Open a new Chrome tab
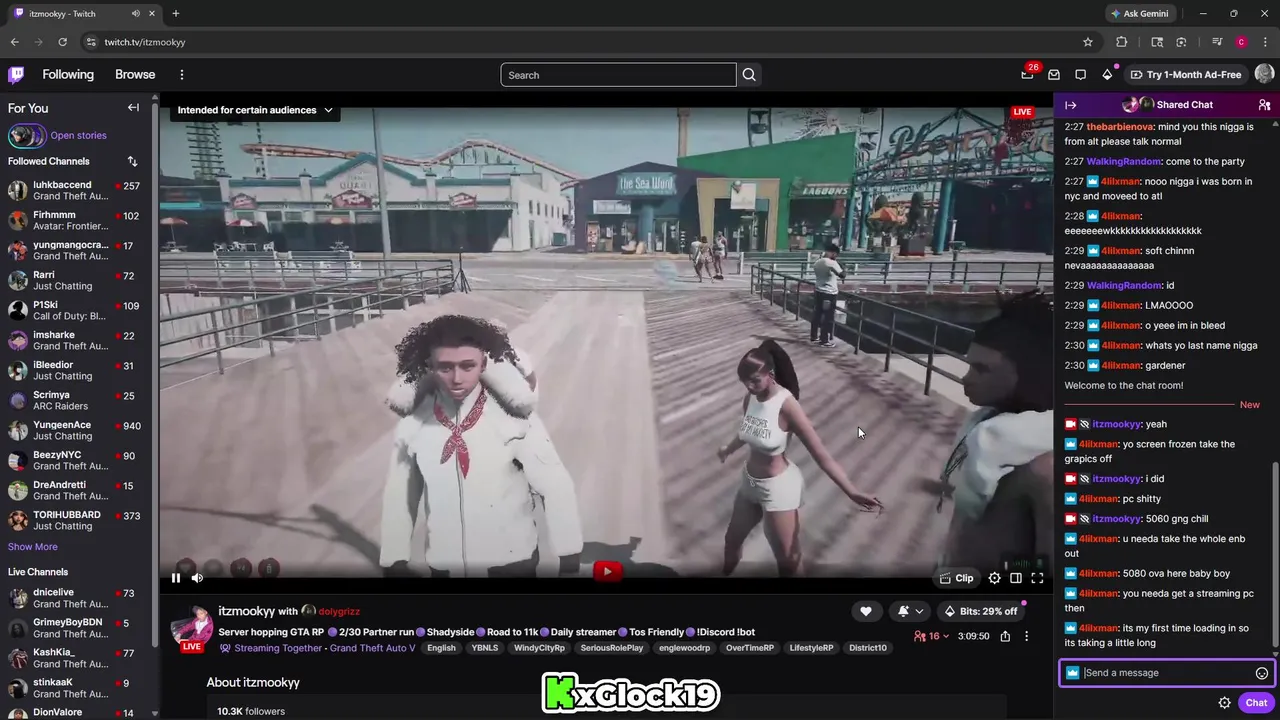 tap(176, 13)
